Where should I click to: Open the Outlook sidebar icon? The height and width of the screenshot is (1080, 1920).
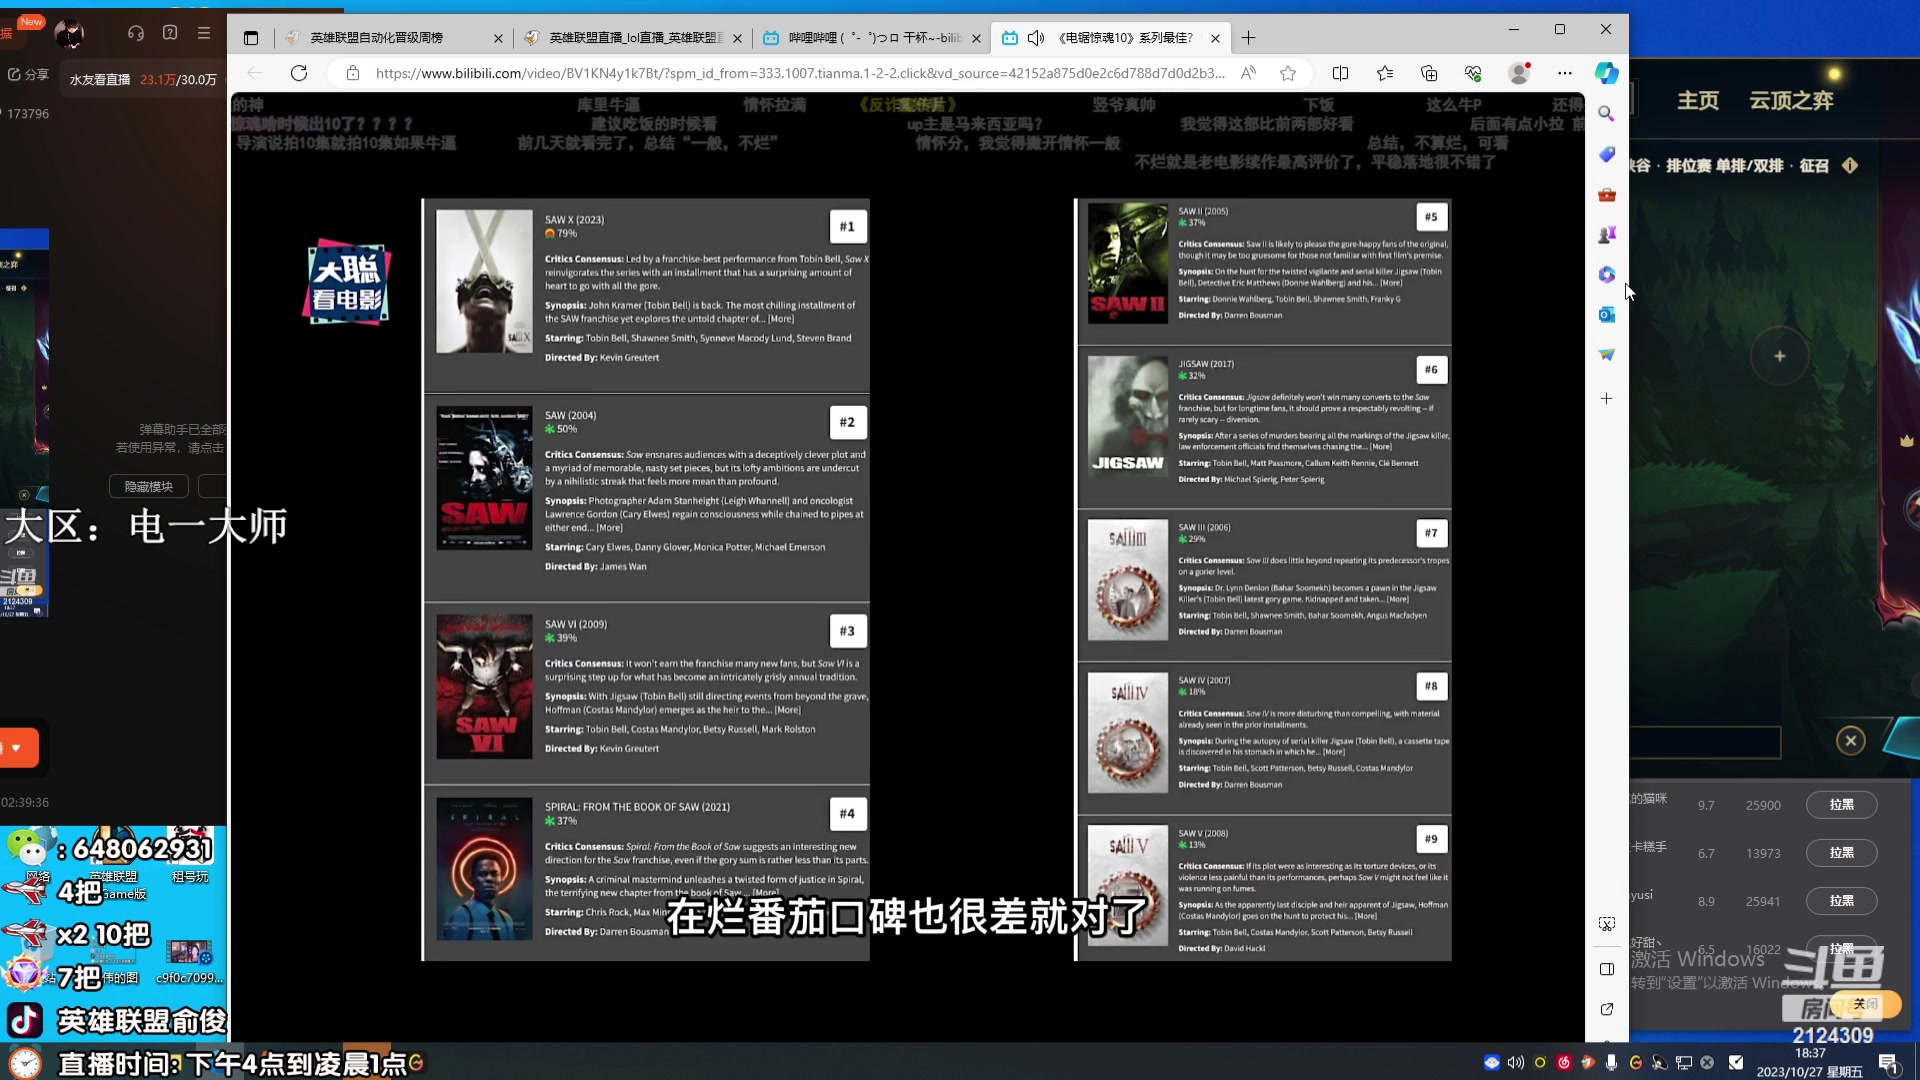coord(1606,314)
